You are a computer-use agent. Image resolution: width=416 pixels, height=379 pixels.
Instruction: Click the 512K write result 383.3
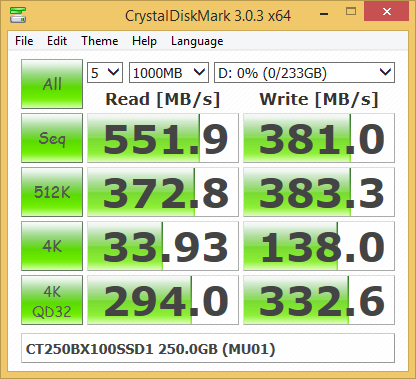(319, 192)
